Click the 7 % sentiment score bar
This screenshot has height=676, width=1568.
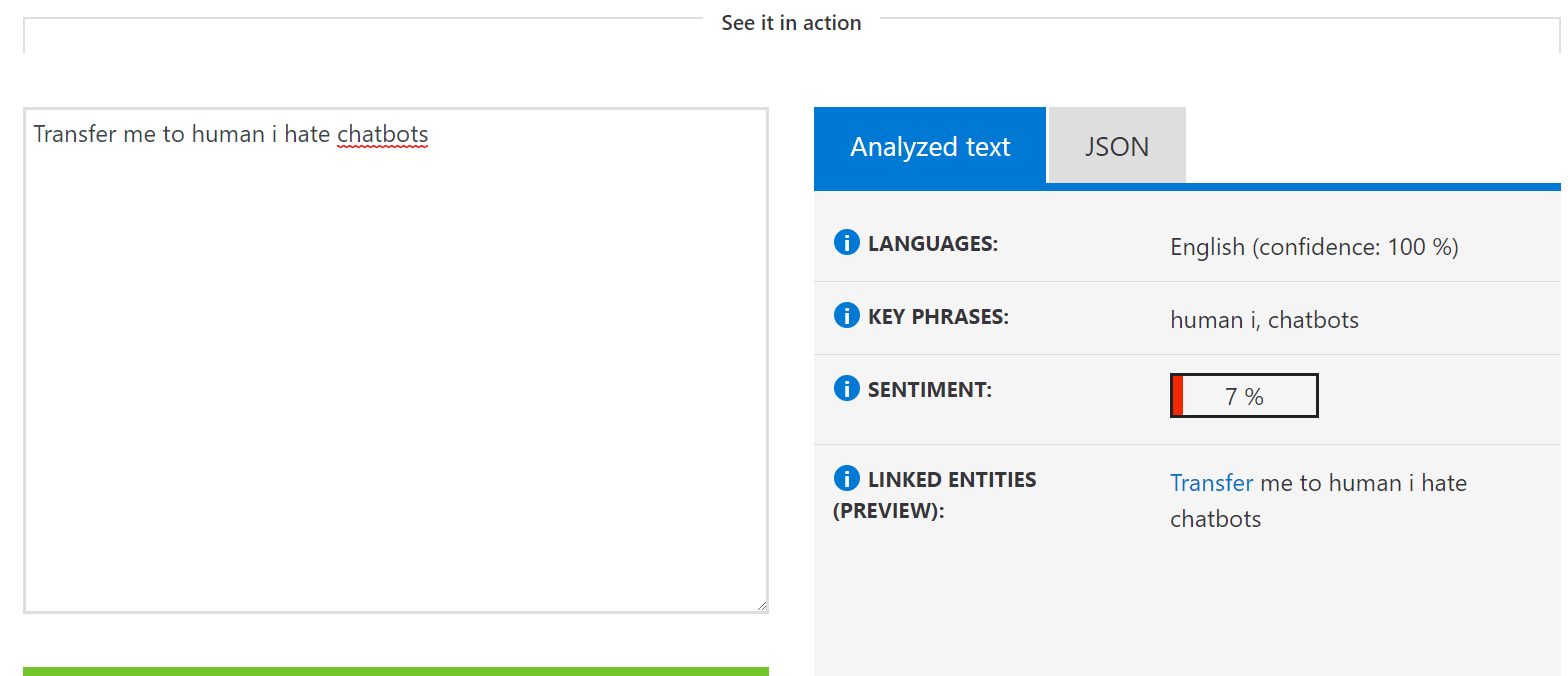(x=1244, y=396)
